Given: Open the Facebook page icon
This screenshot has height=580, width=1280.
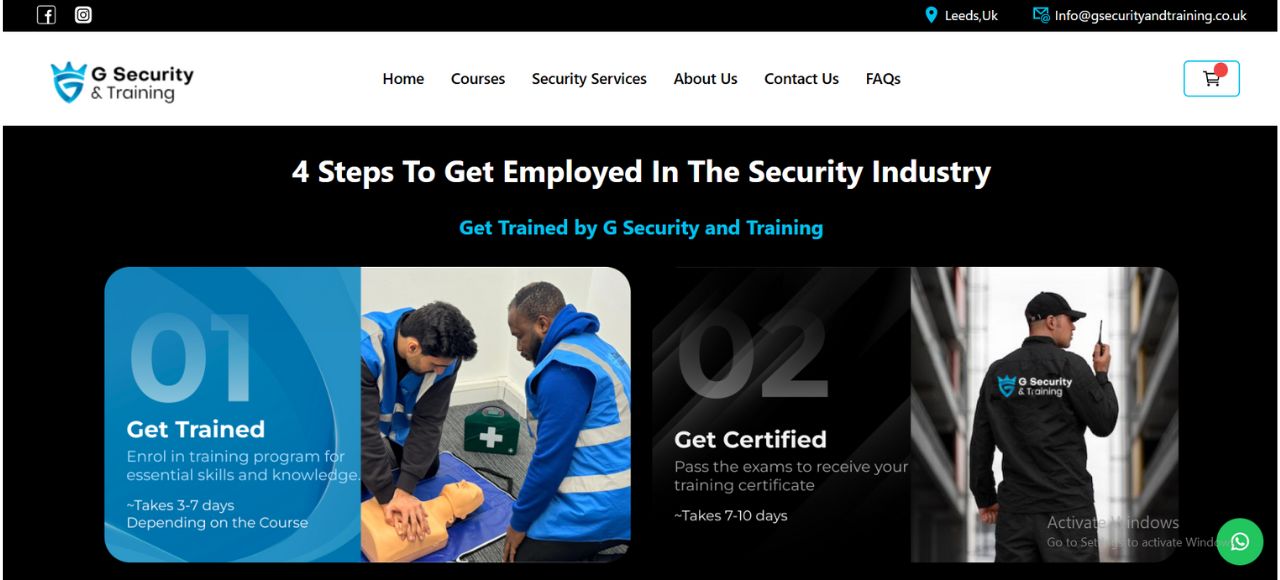Looking at the screenshot, I should pos(46,15).
